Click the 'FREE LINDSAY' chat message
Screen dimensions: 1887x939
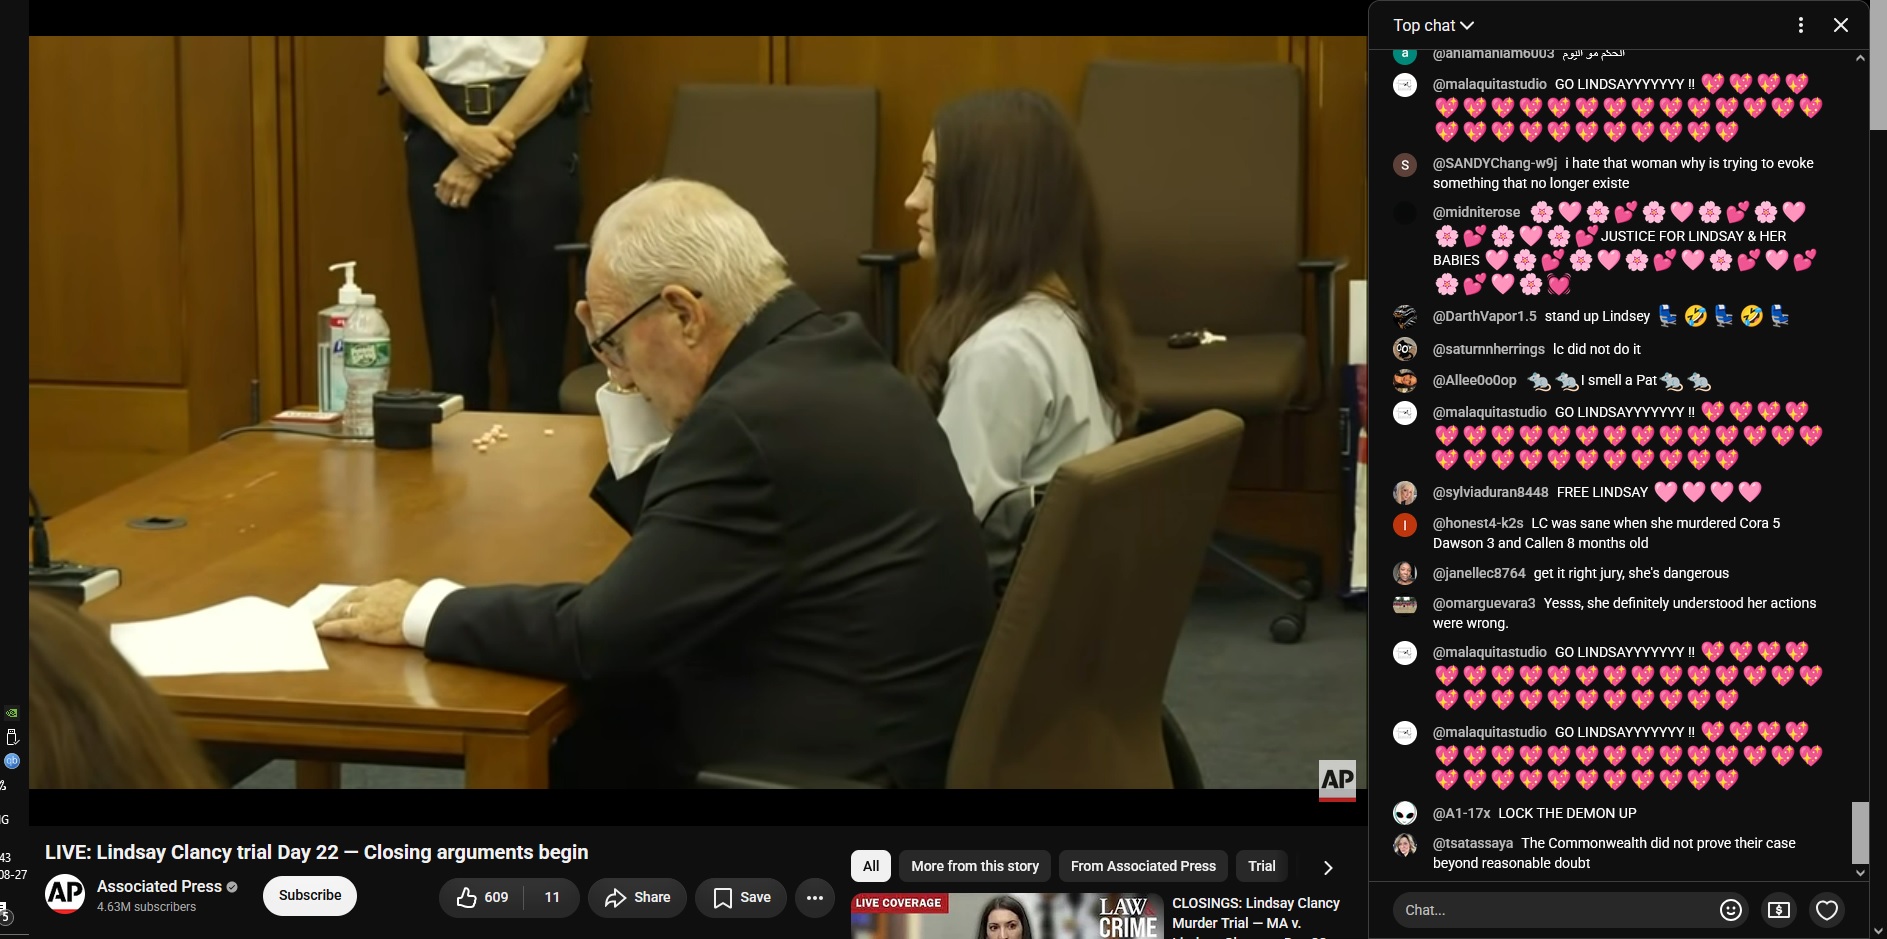(1602, 492)
